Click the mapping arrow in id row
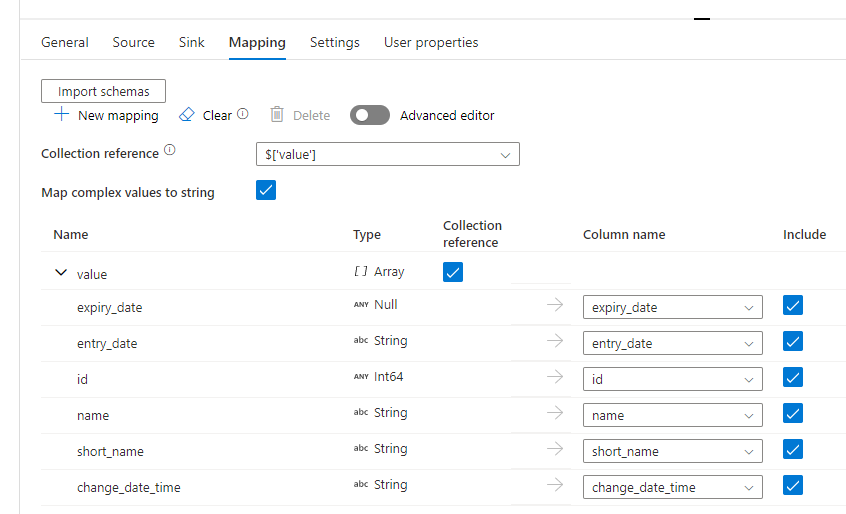This screenshot has width=846, height=514. 555,378
